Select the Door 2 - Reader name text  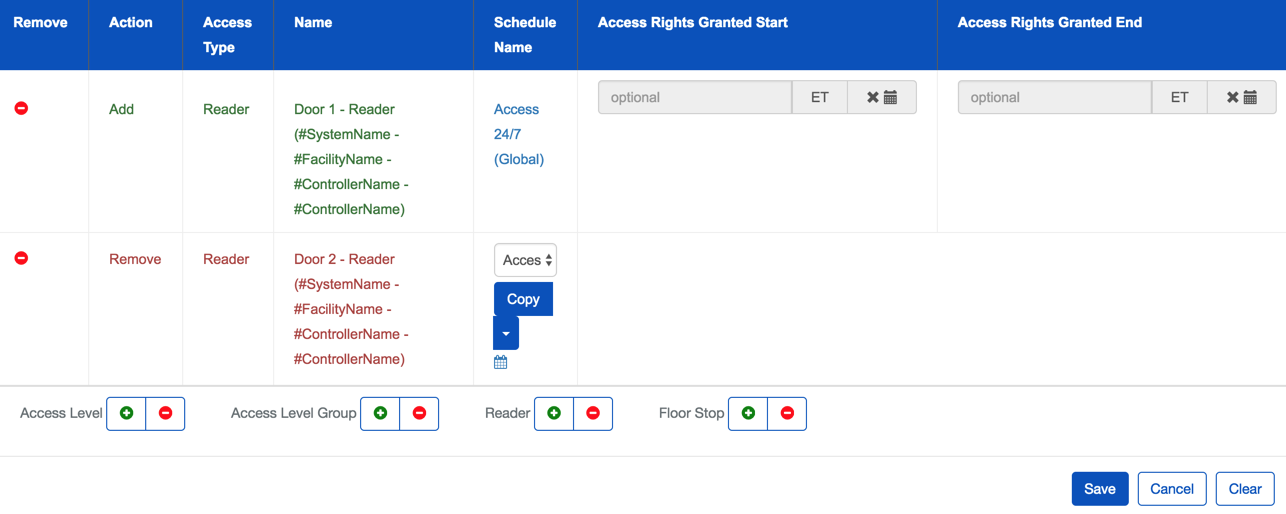tap(351, 309)
